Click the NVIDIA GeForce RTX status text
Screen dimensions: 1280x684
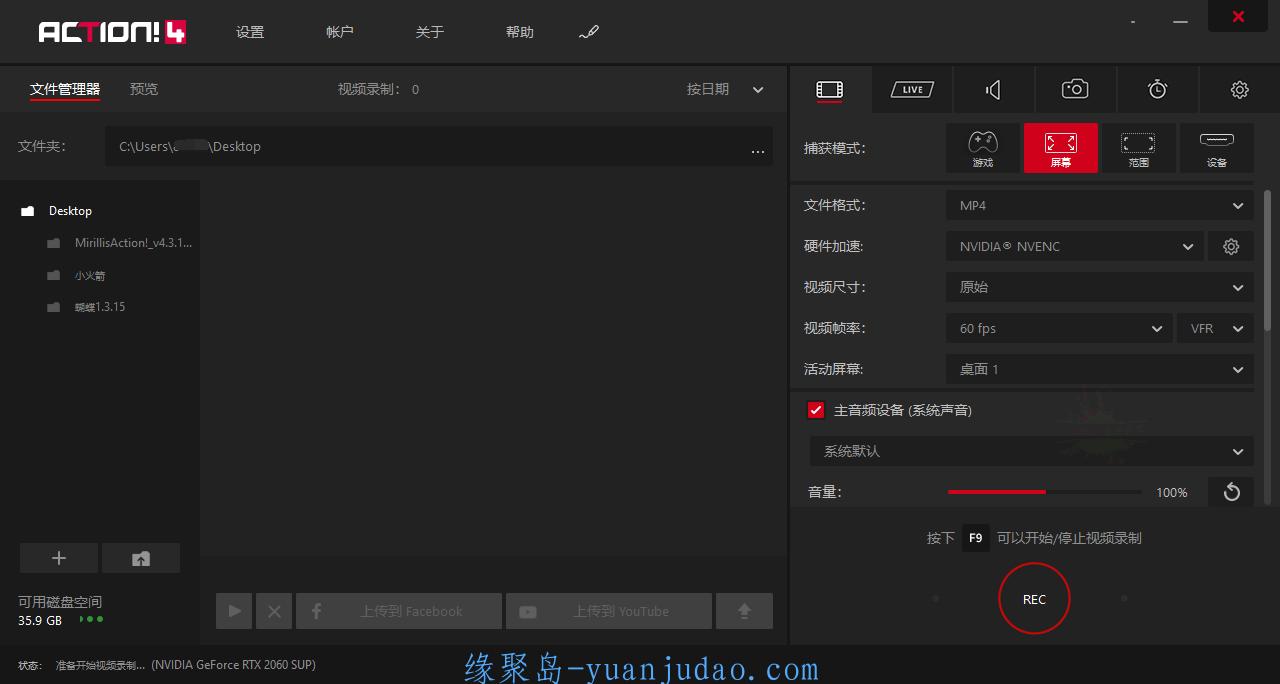(x=234, y=664)
